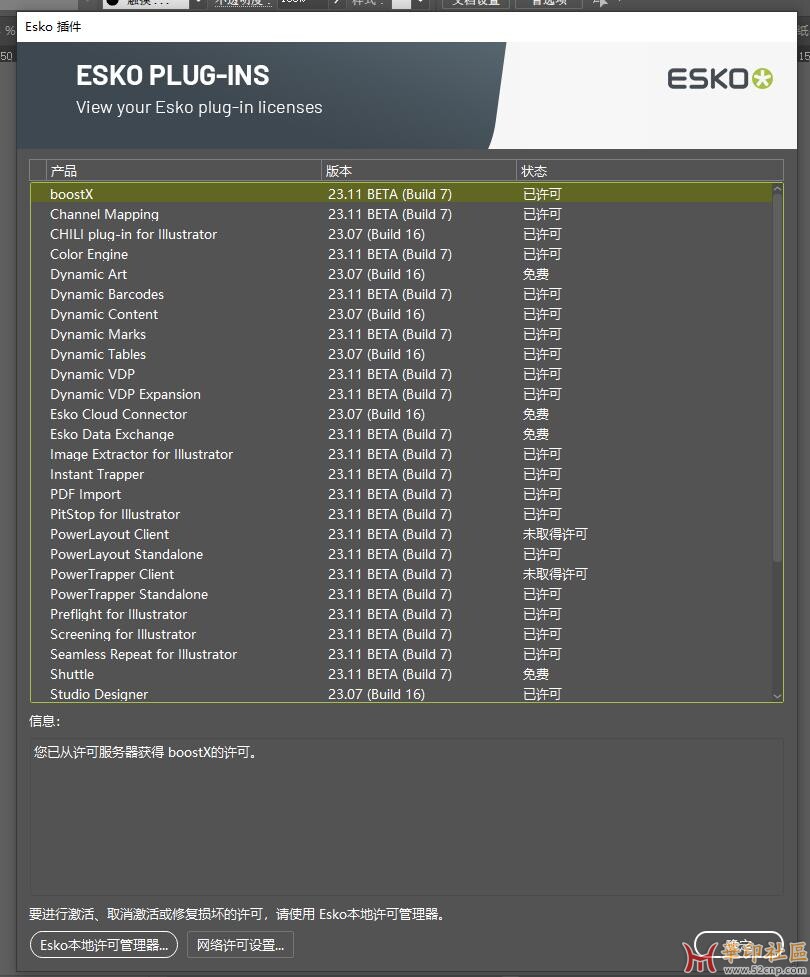Select the PowerLayout Standalone row

tap(401, 554)
